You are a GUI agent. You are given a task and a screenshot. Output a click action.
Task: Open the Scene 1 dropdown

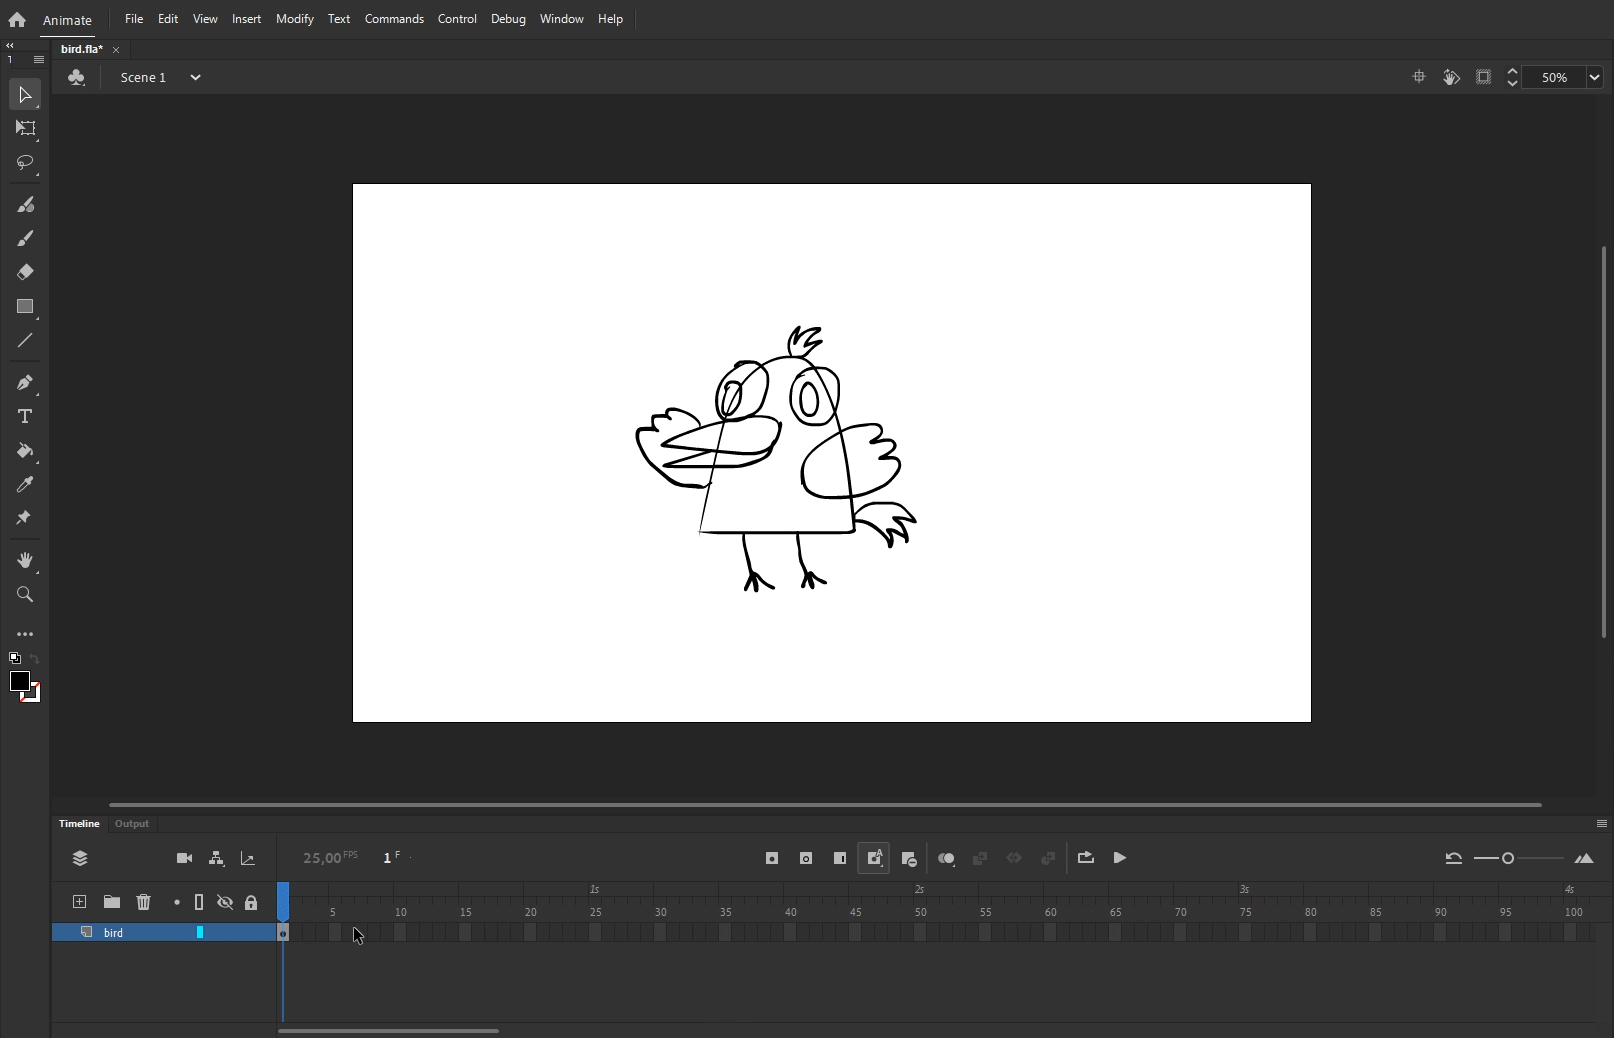pos(196,77)
